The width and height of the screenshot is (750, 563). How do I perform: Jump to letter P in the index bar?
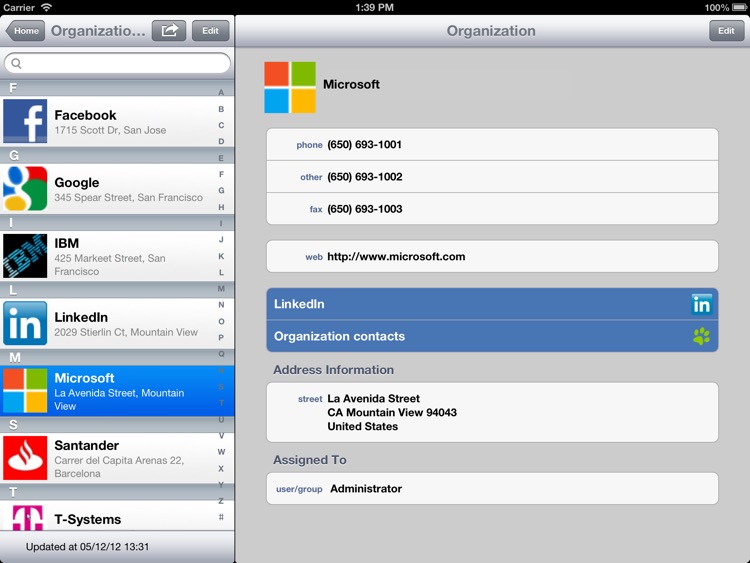coord(221,338)
